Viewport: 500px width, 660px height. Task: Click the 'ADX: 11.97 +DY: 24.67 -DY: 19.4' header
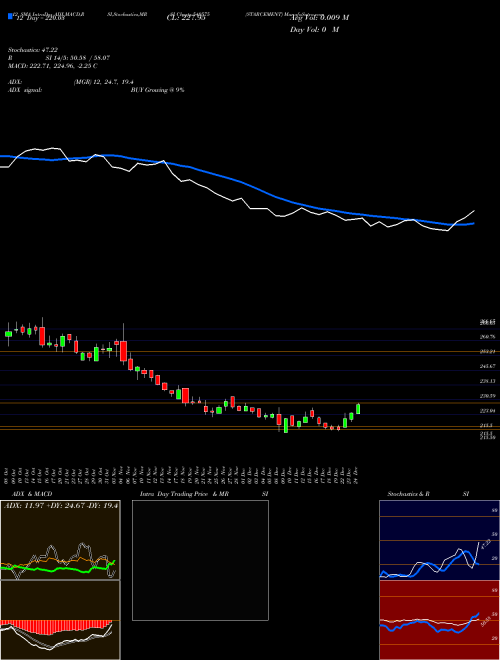coord(61,506)
